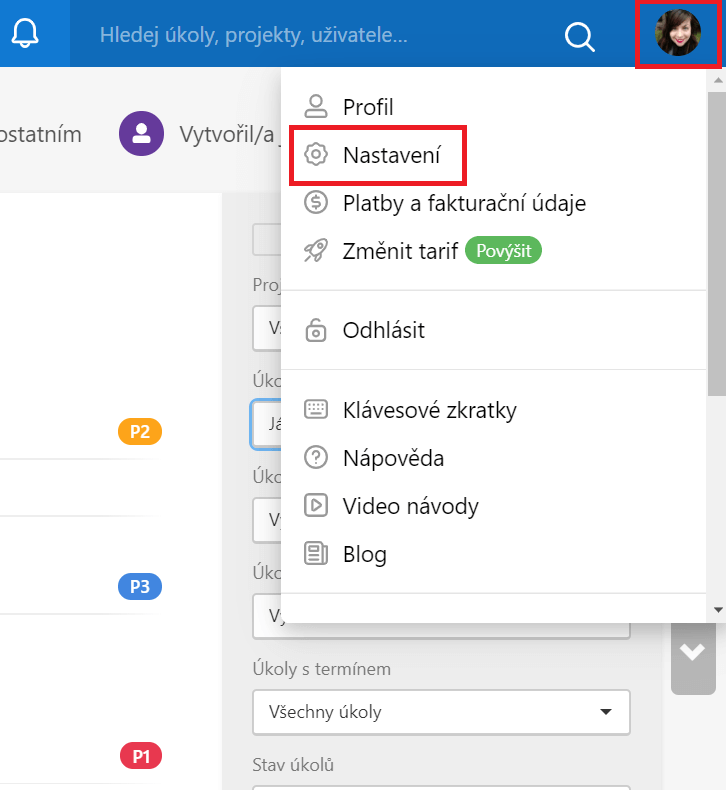726x790 pixels.
Task: Open Profil from the menu
Action: click(368, 107)
